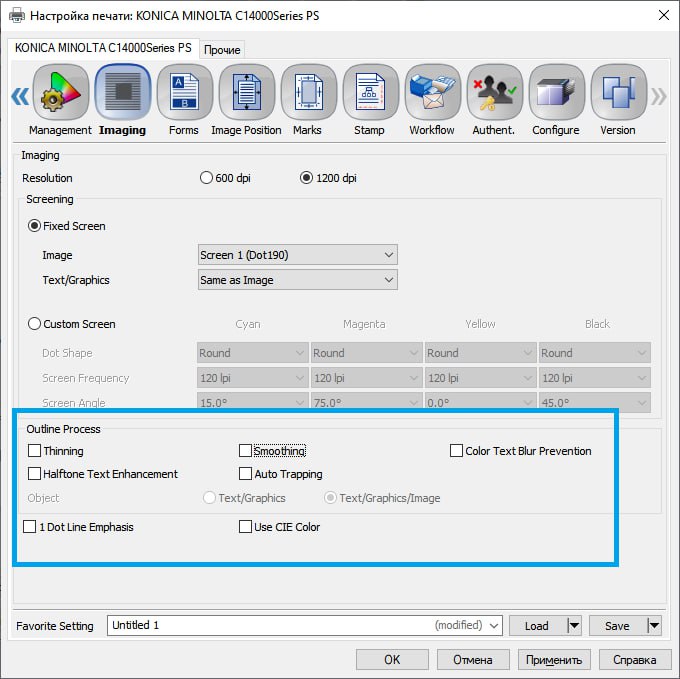Enable 1 Dot Line Emphasis

29,526
